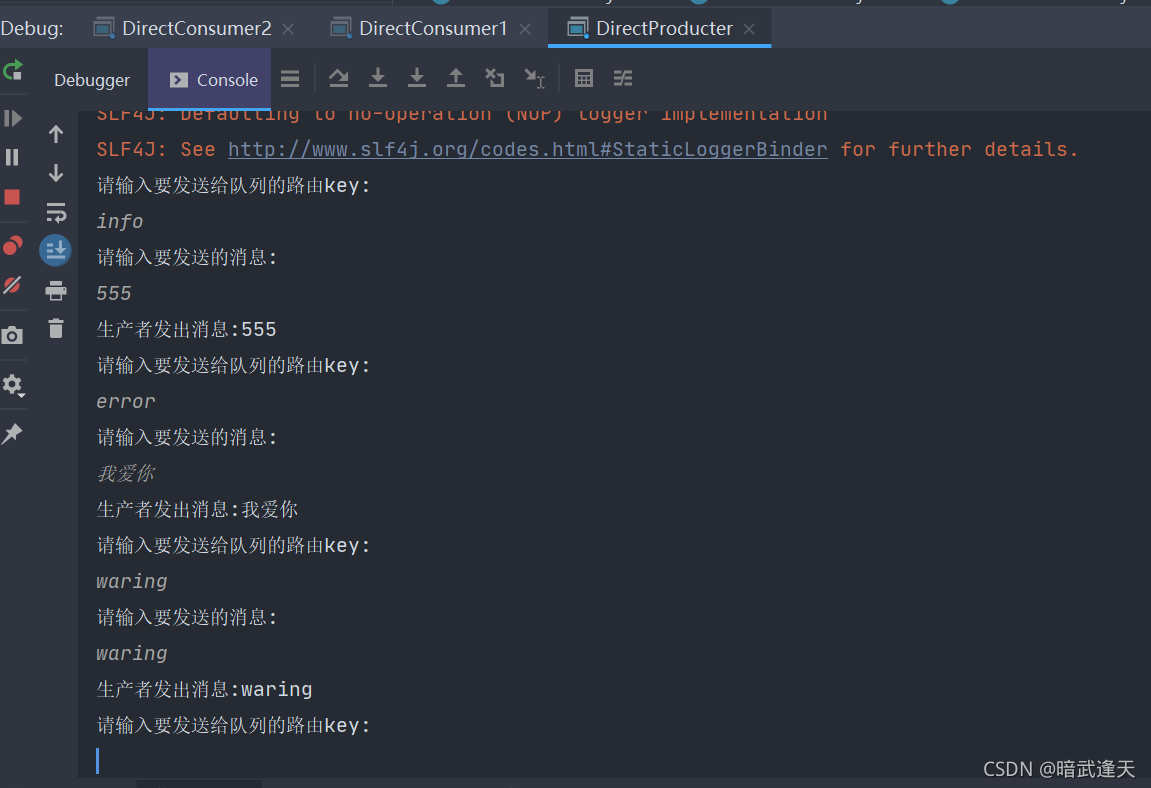Click Run to Cursor icon
Image resolution: width=1151 pixels, height=788 pixels.
pyautogui.click(x=534, y=78)
